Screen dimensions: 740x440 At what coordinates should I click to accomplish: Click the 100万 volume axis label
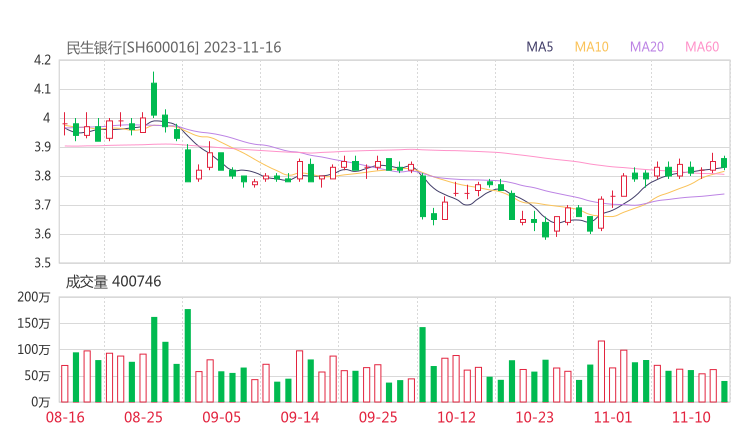pyautogui.click(x=34, y=350)
